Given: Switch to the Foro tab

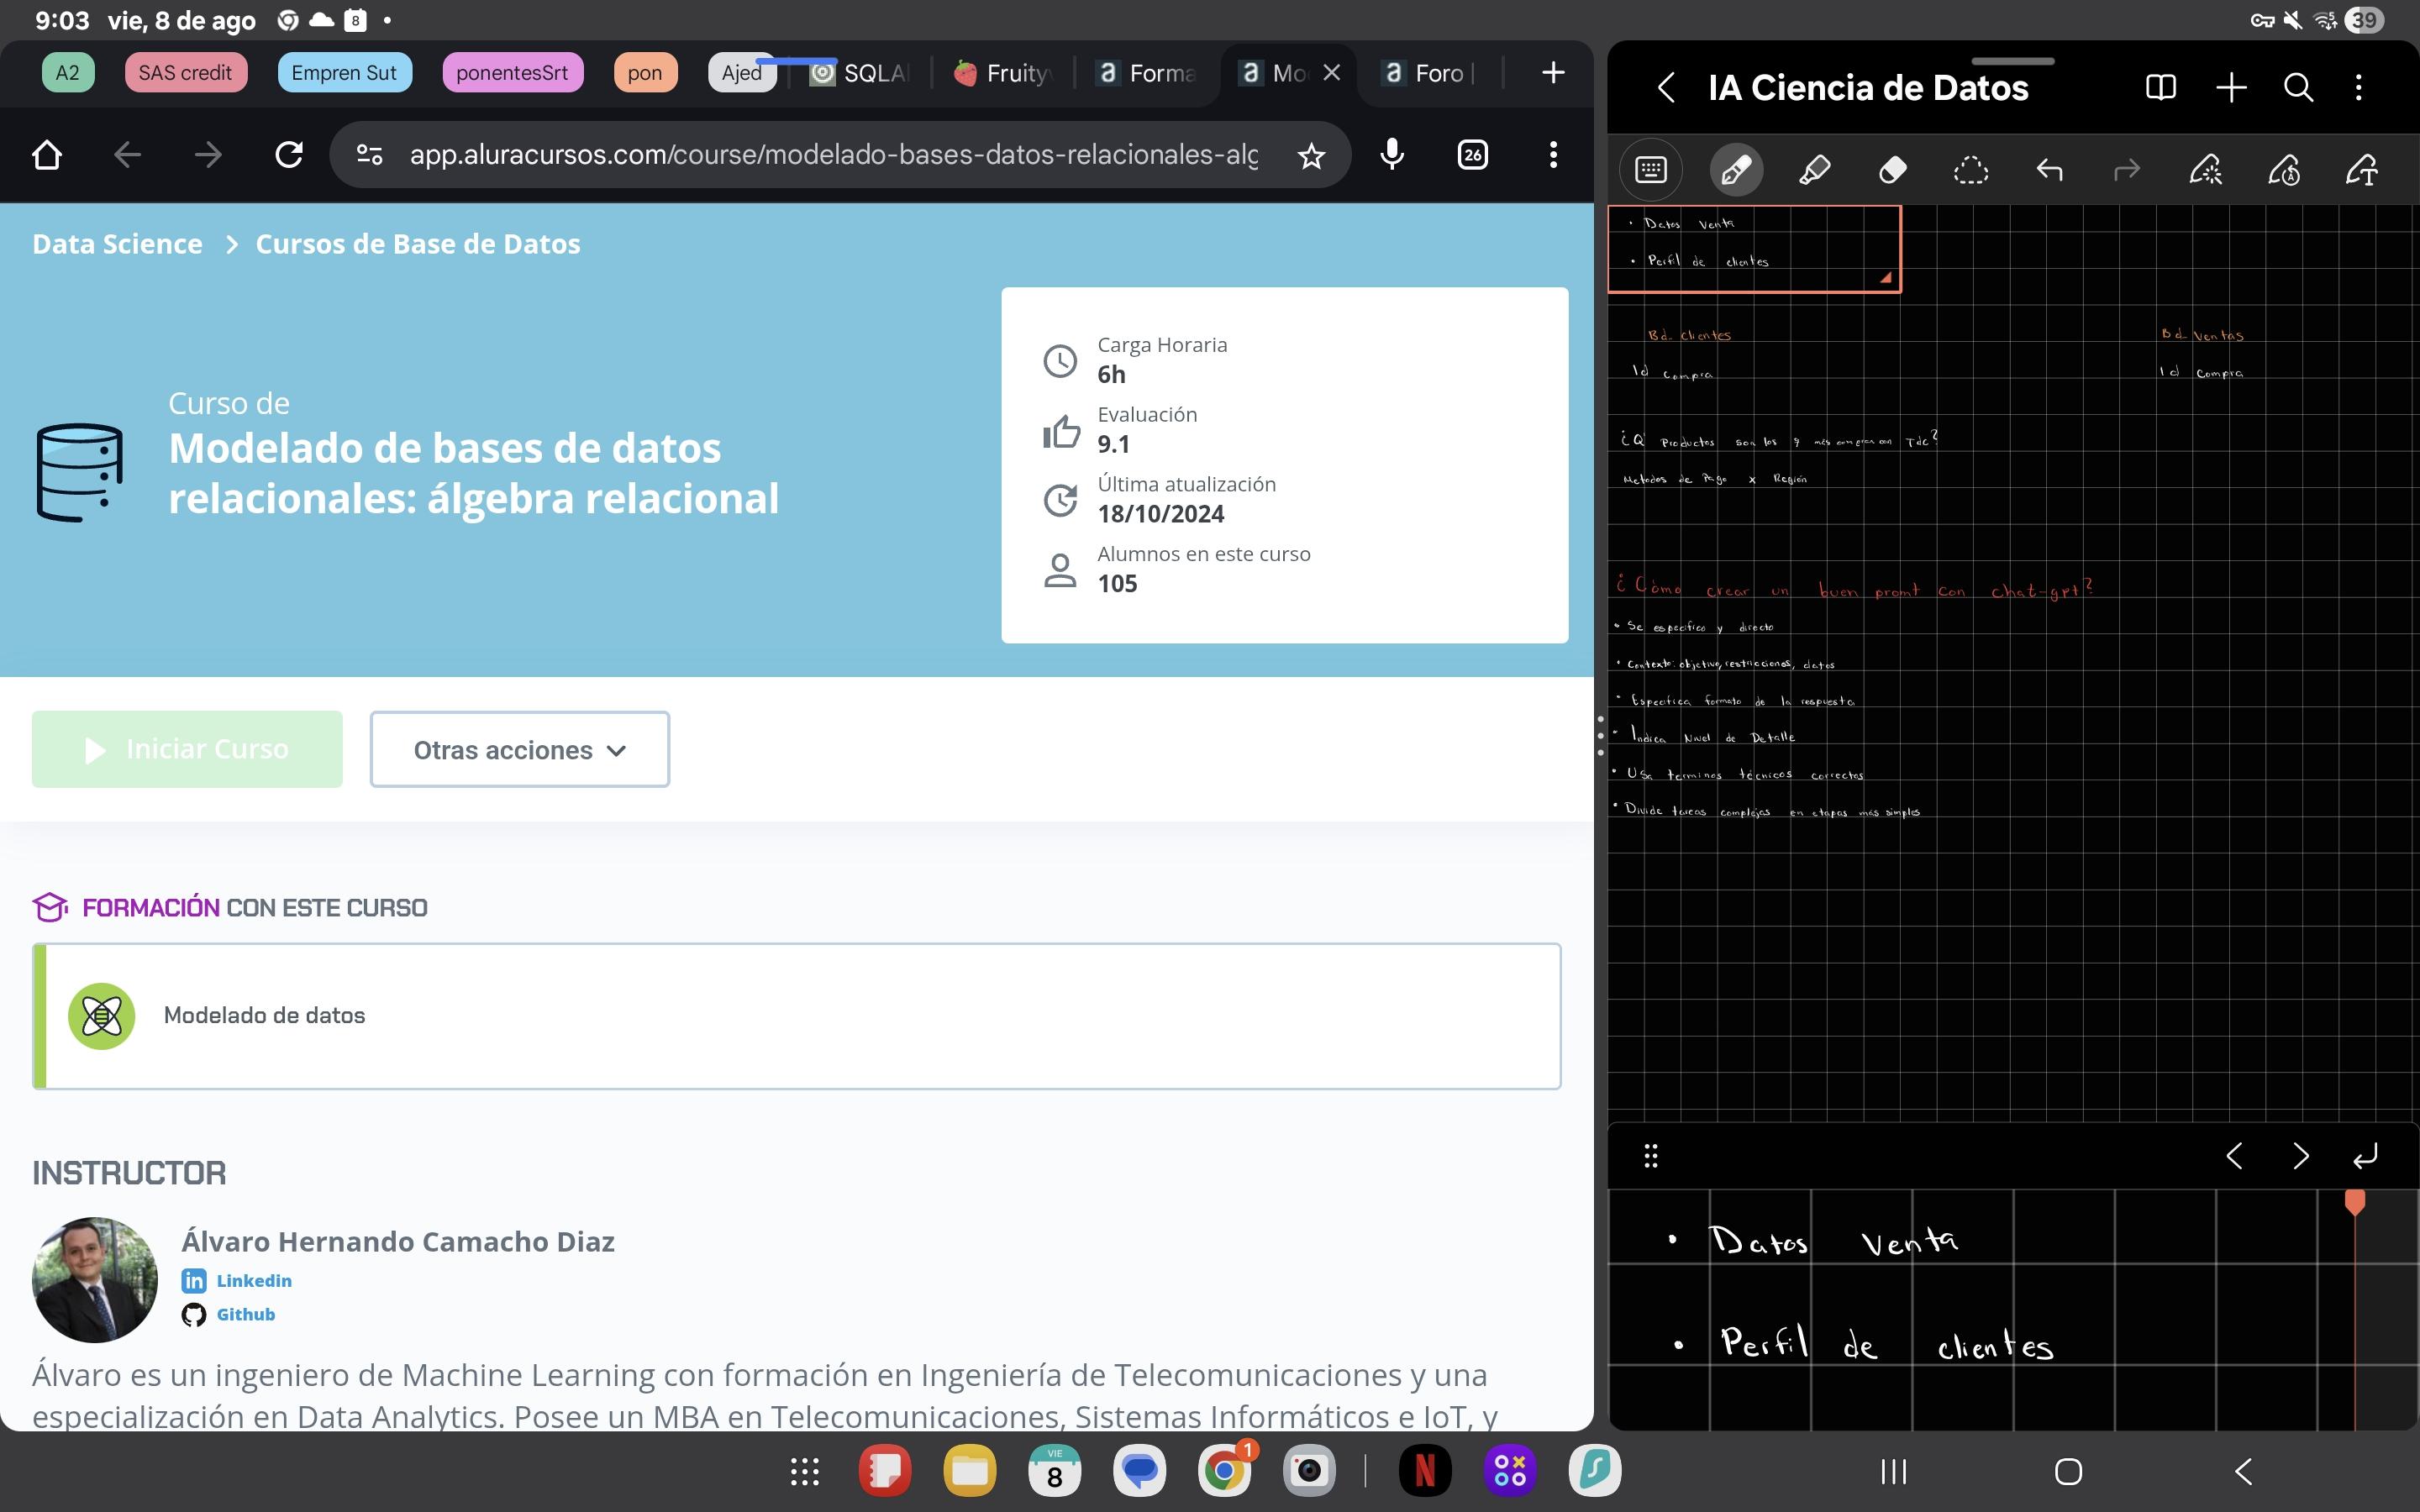Looking at the screenshot, I should (x=1428, y=72).
